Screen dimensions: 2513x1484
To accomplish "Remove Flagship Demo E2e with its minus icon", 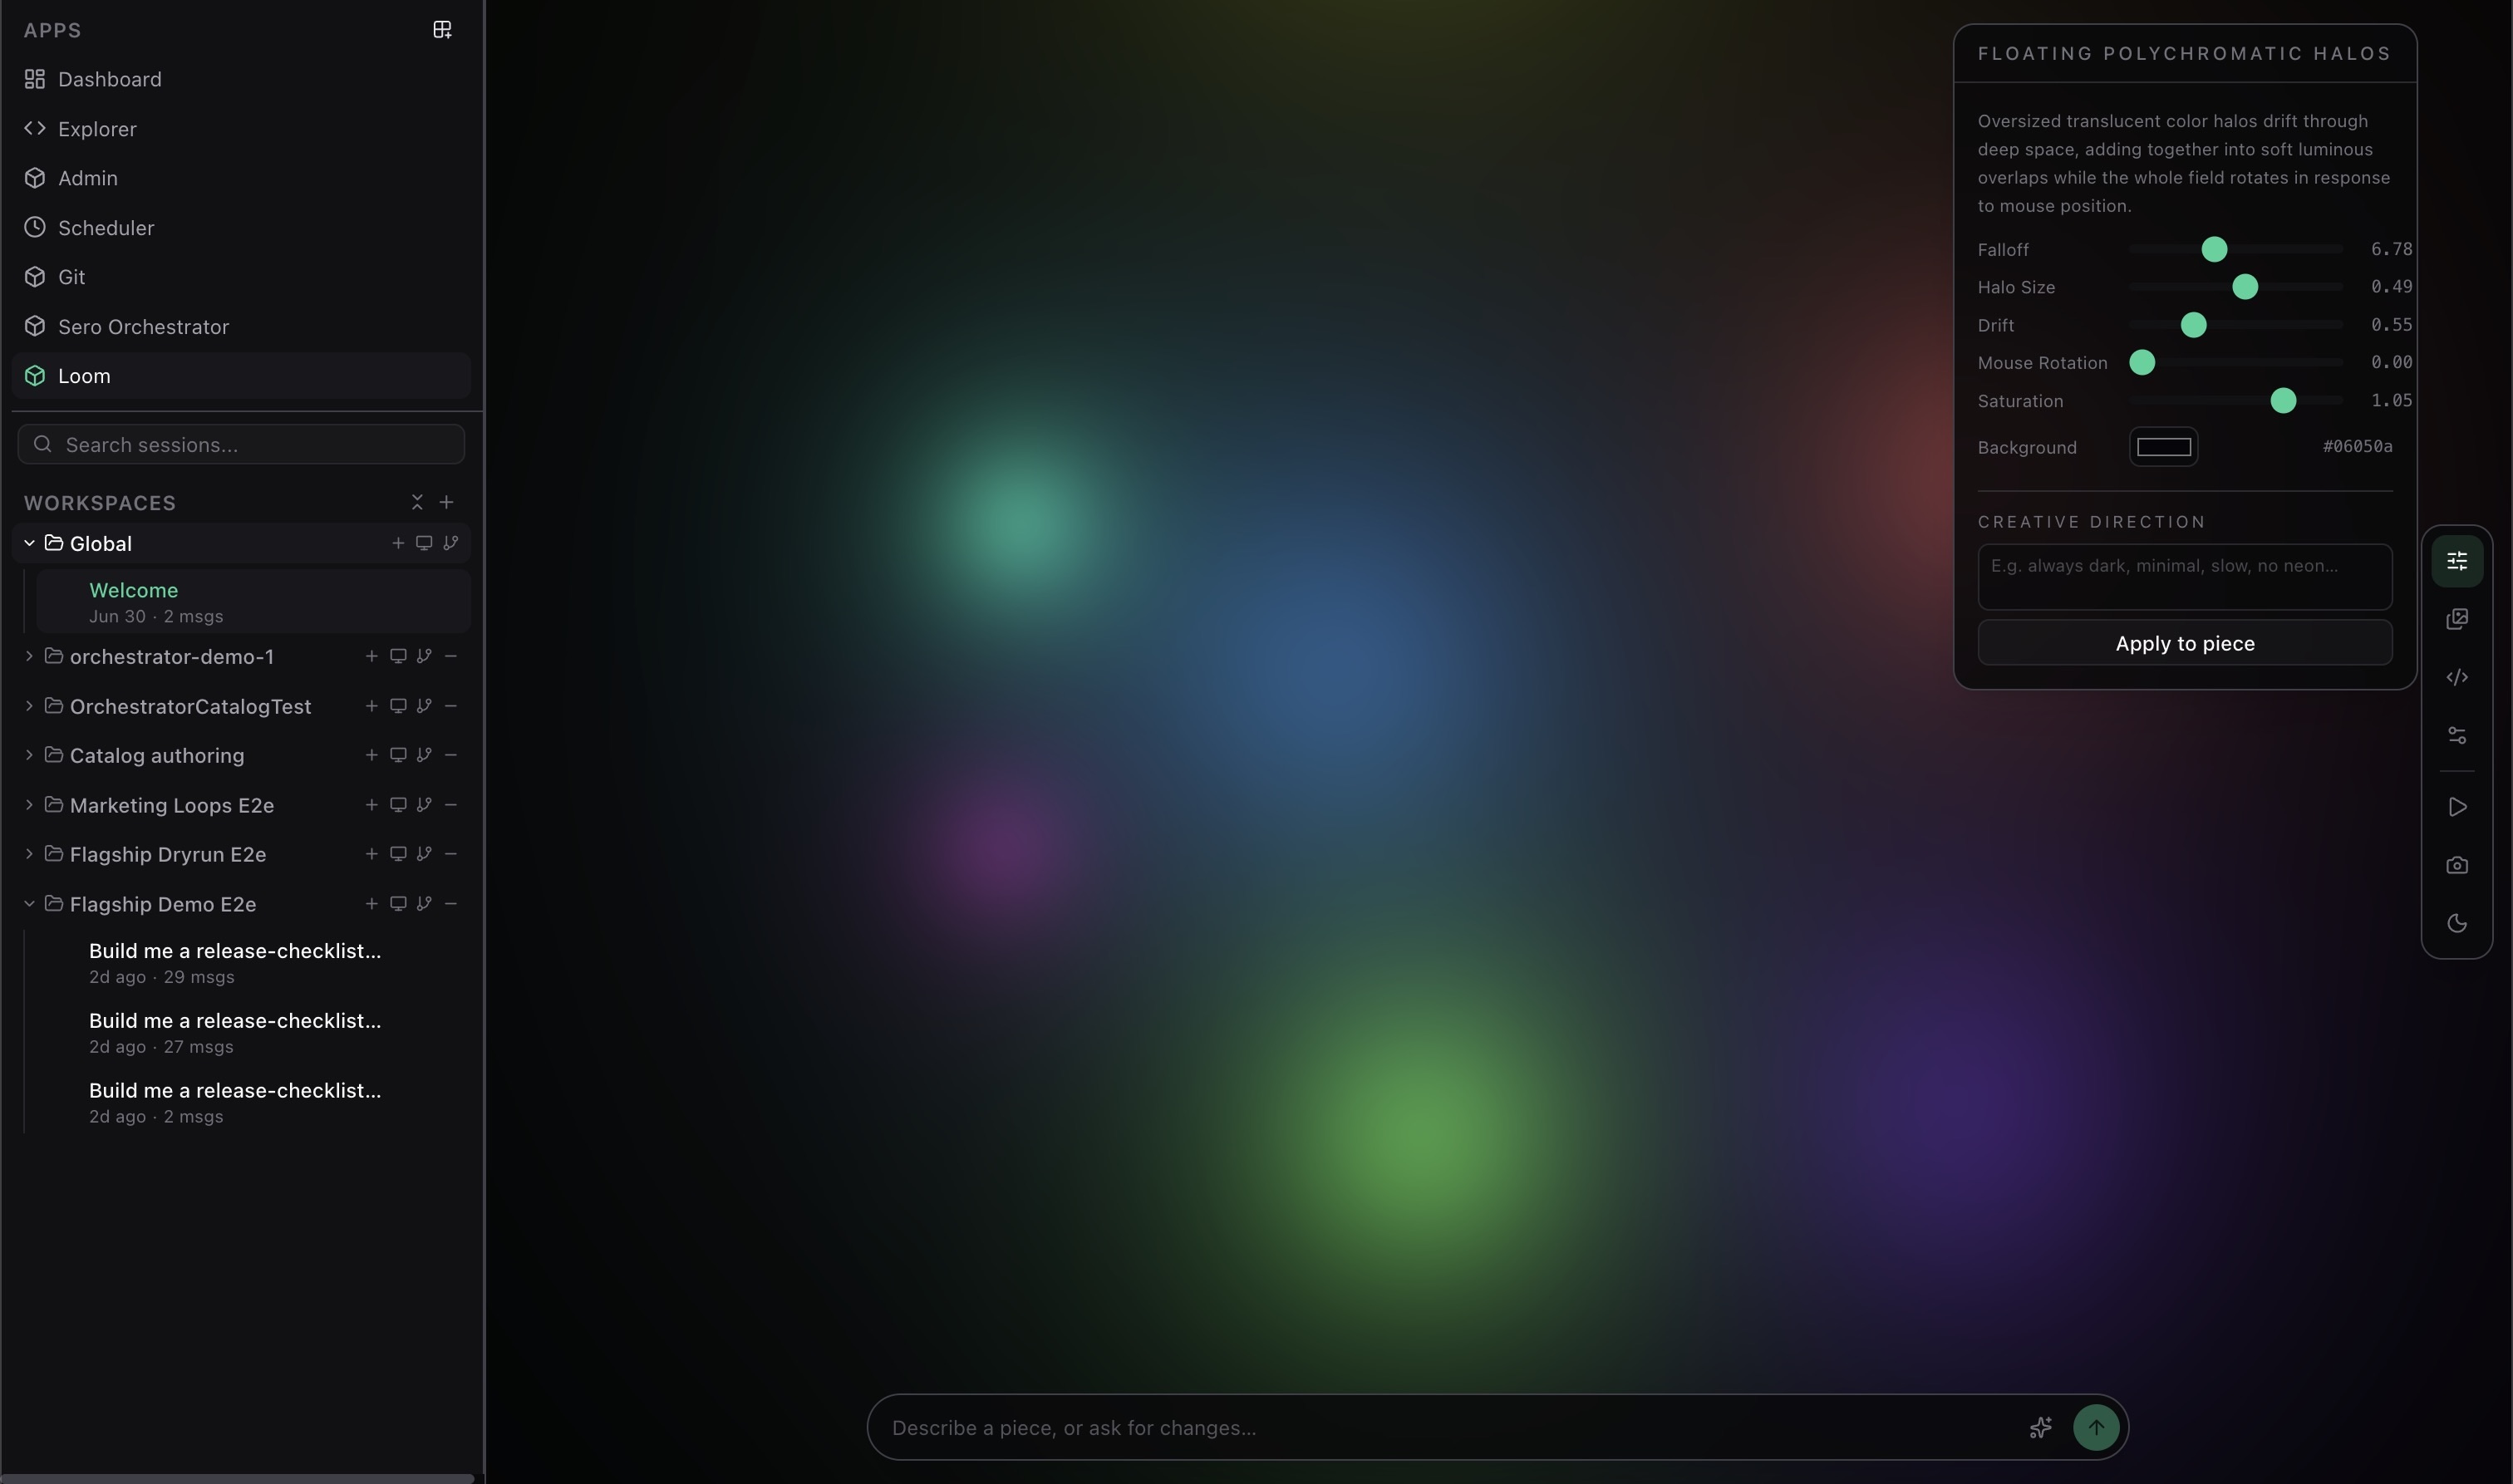I will (451, 904).
